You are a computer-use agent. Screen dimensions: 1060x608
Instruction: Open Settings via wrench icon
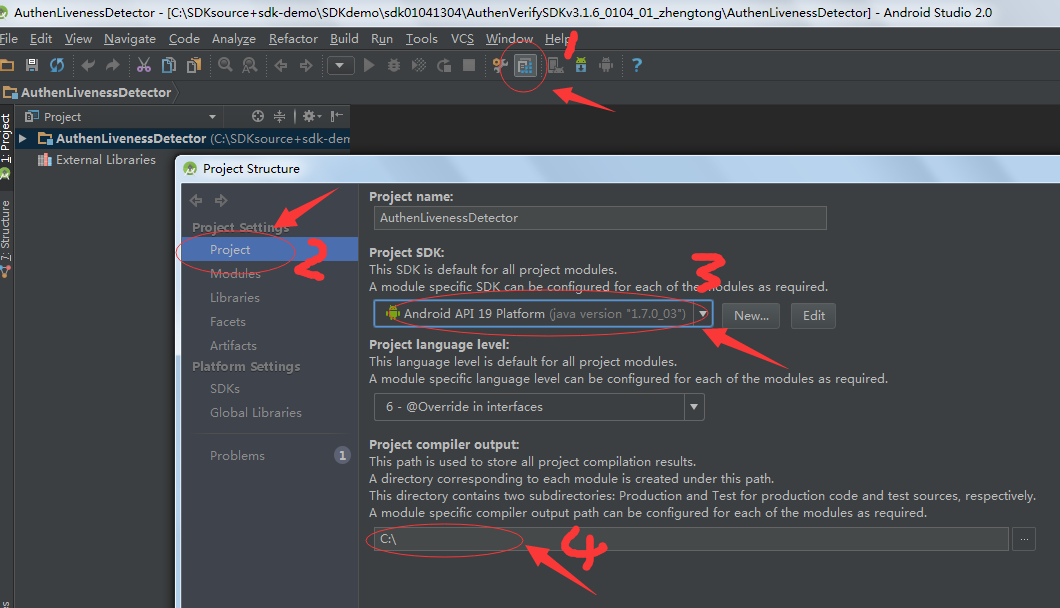coord(500,66)
